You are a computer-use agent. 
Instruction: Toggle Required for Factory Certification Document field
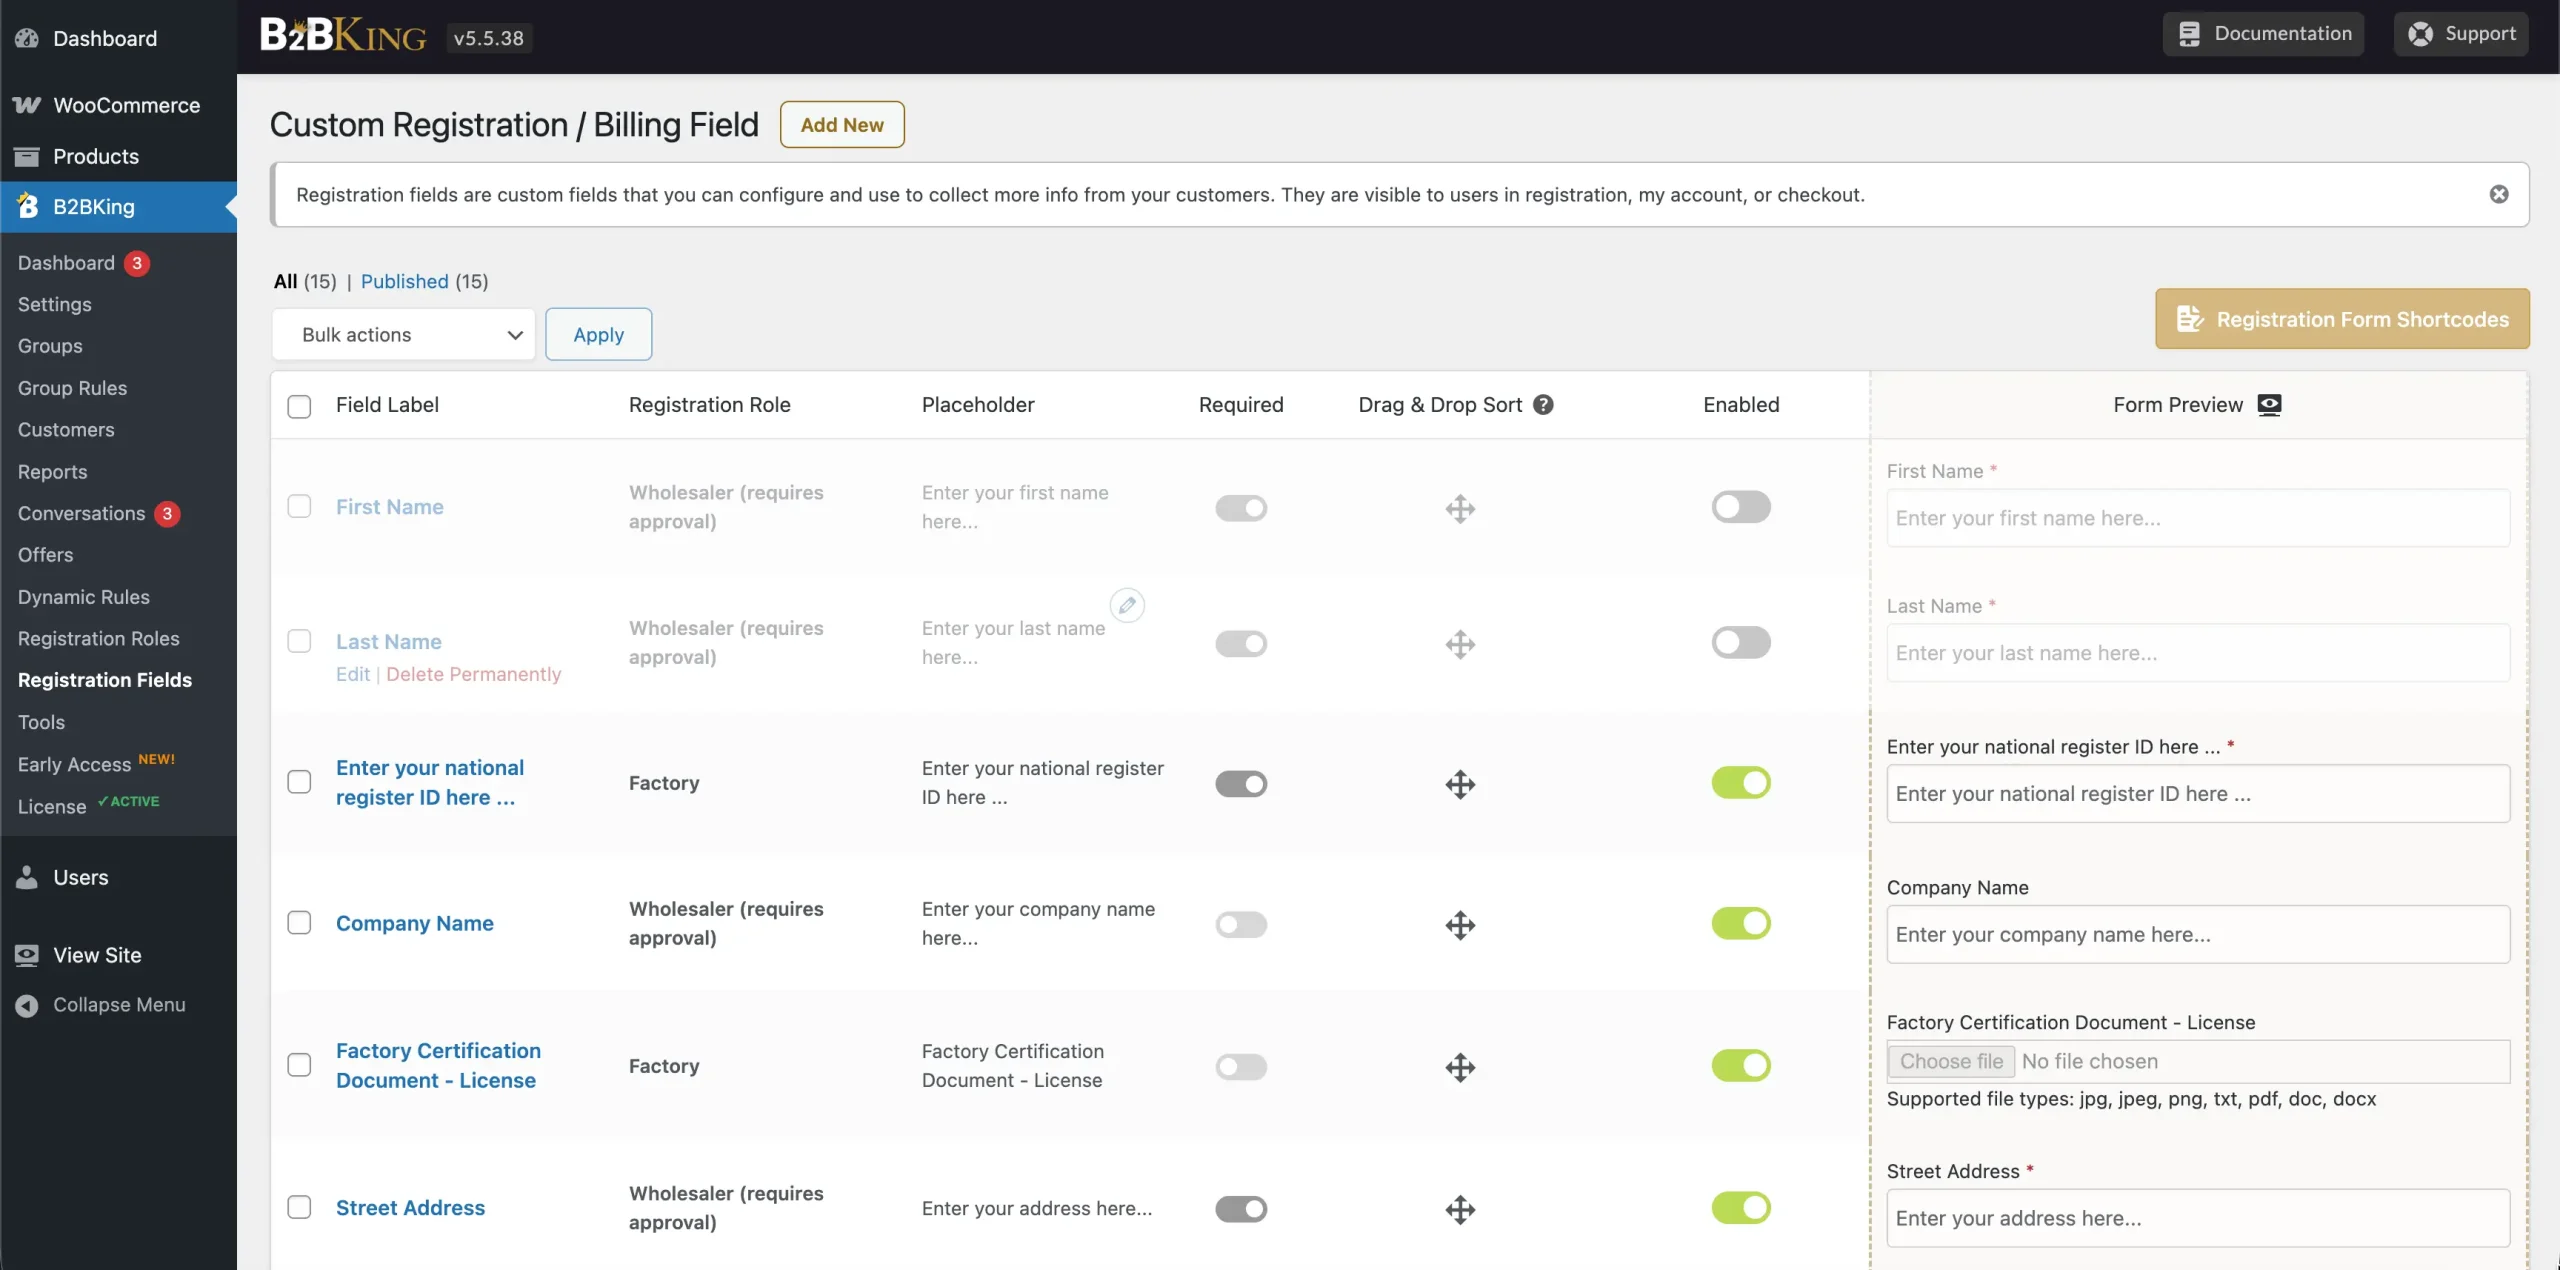[x=1241, y=1067]
